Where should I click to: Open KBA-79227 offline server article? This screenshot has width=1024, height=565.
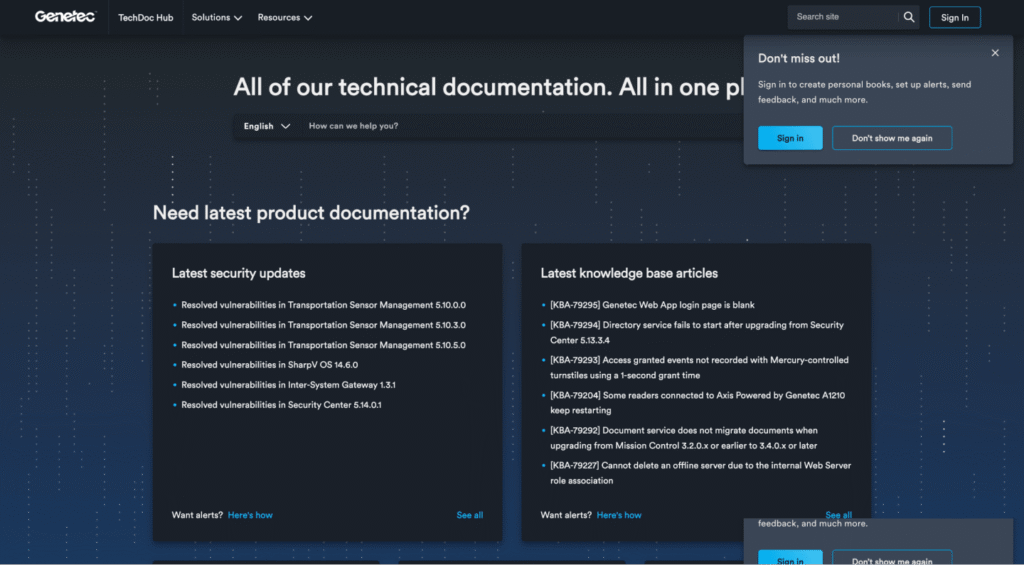(700, 473)
